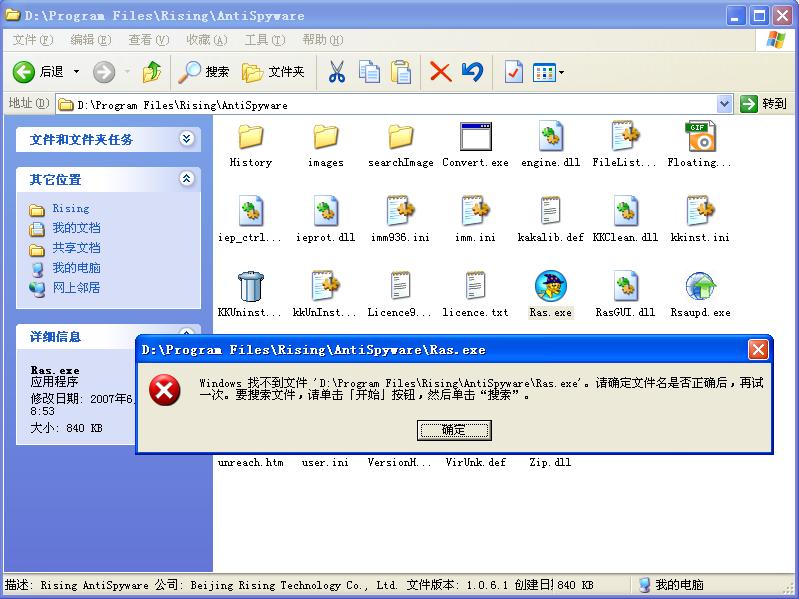Open the Views dropdown button
799x599 pixels.
pos(548,72)
